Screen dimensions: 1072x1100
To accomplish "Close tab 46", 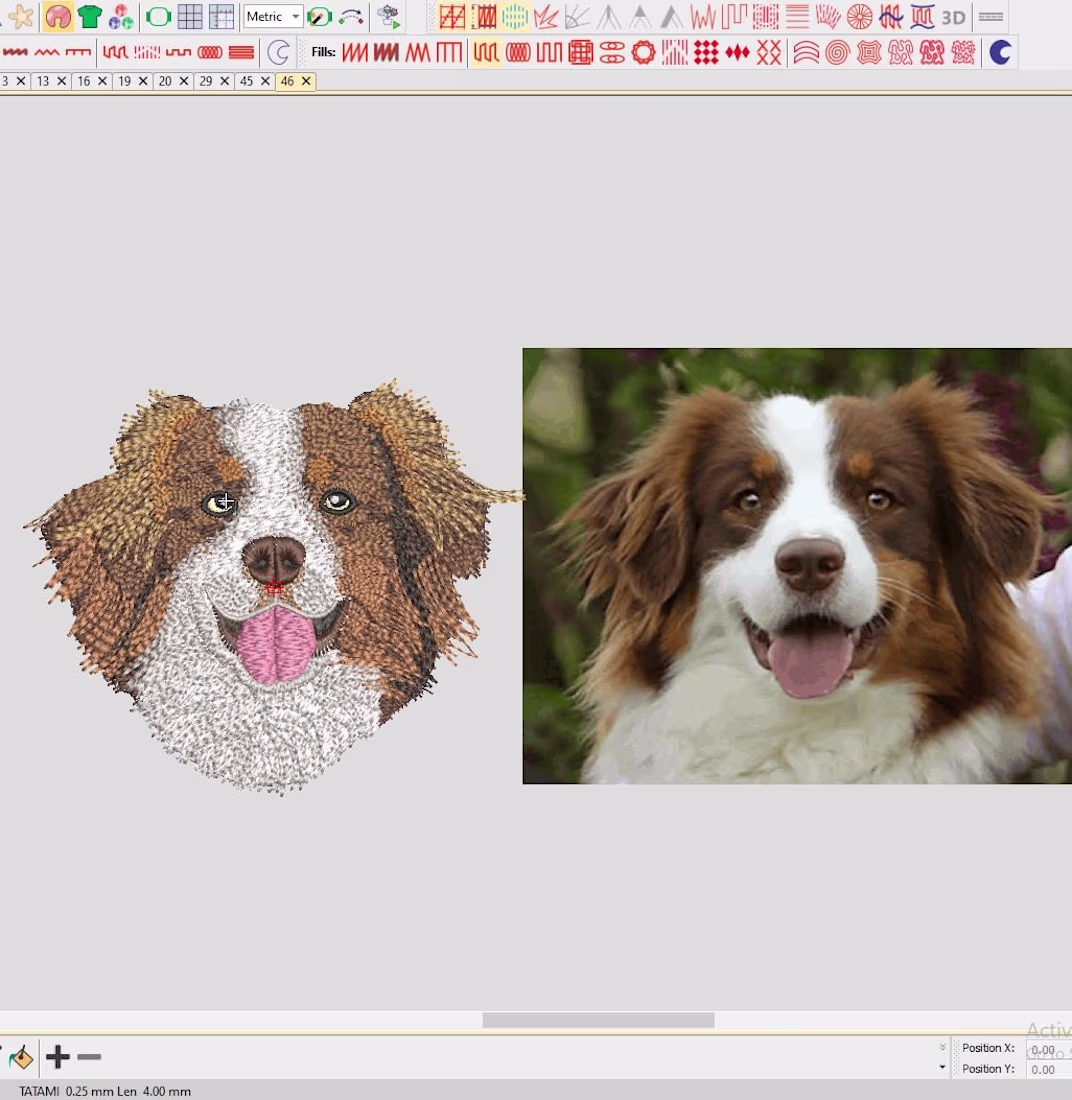I will [x=306, y=81].
